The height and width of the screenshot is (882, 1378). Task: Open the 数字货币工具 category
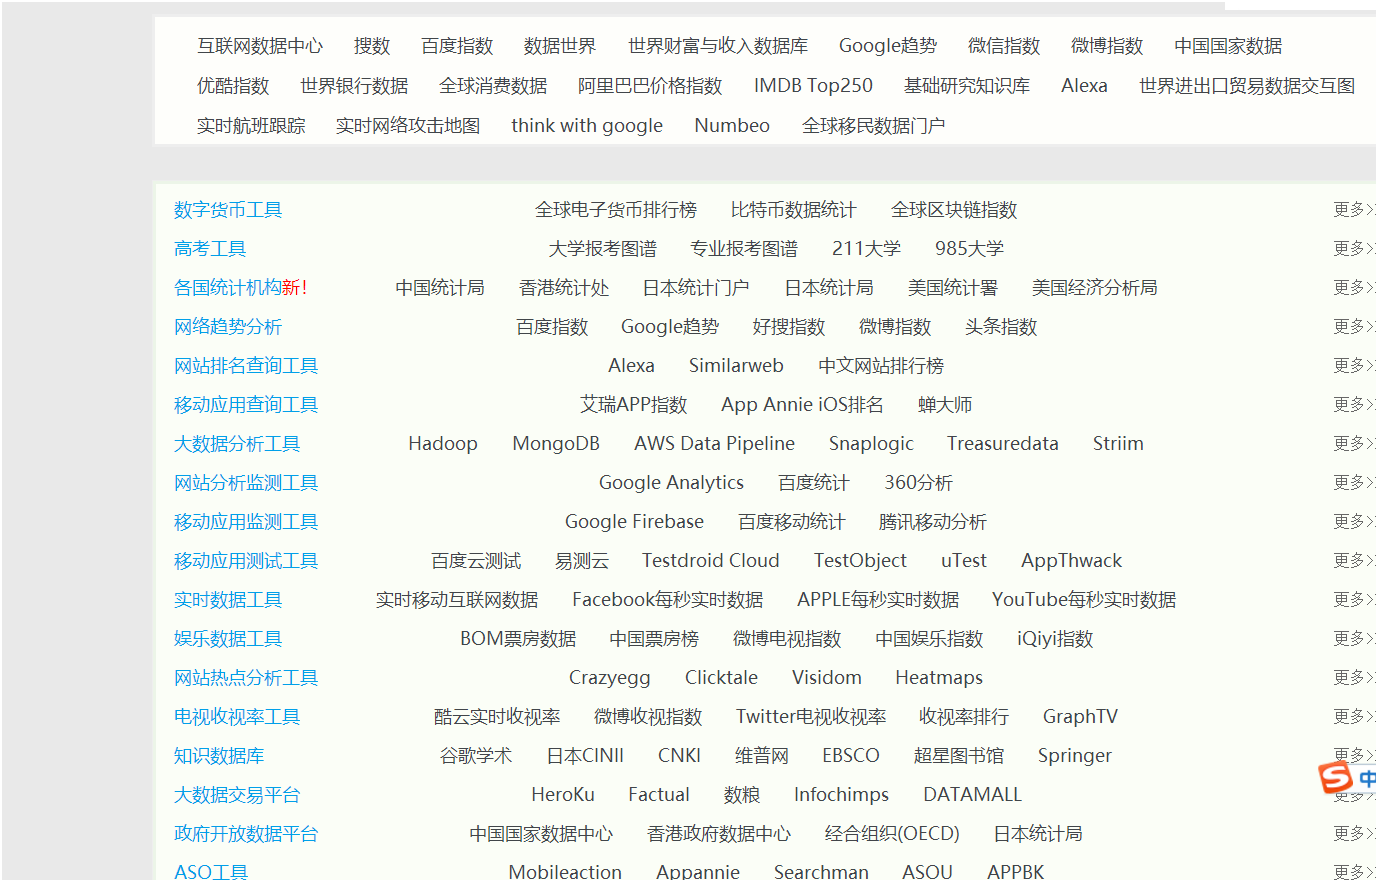[x=226, y=209]
